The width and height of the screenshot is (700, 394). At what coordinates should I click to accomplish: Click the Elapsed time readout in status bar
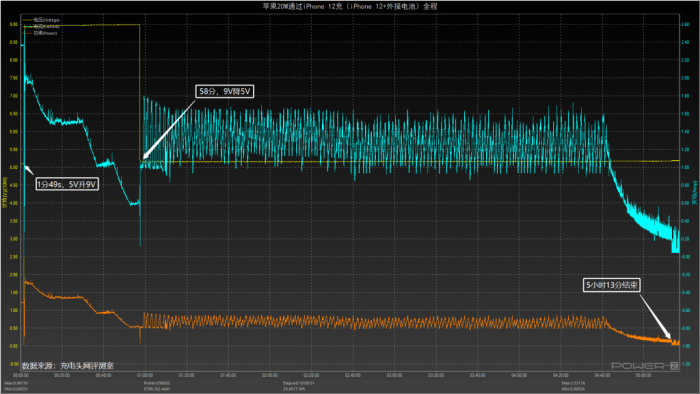[x=299, y=383]
